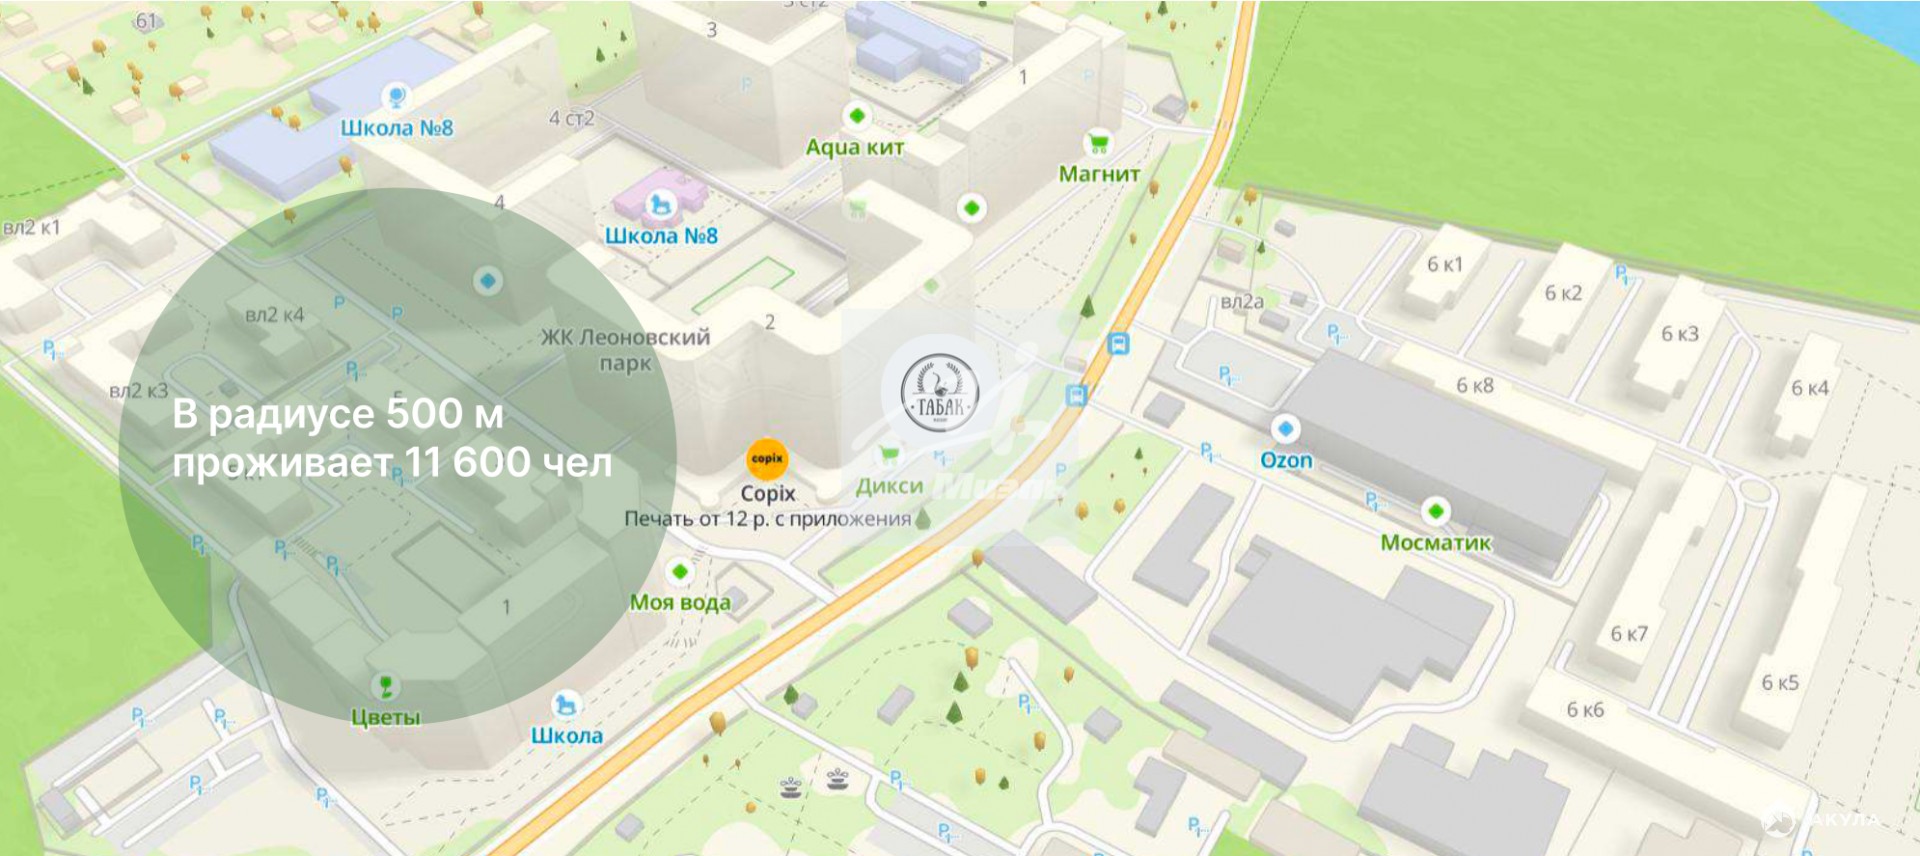Select the Школа №8 globe icon
This screenshot has height=856, width=1920.
coord(396,97)
